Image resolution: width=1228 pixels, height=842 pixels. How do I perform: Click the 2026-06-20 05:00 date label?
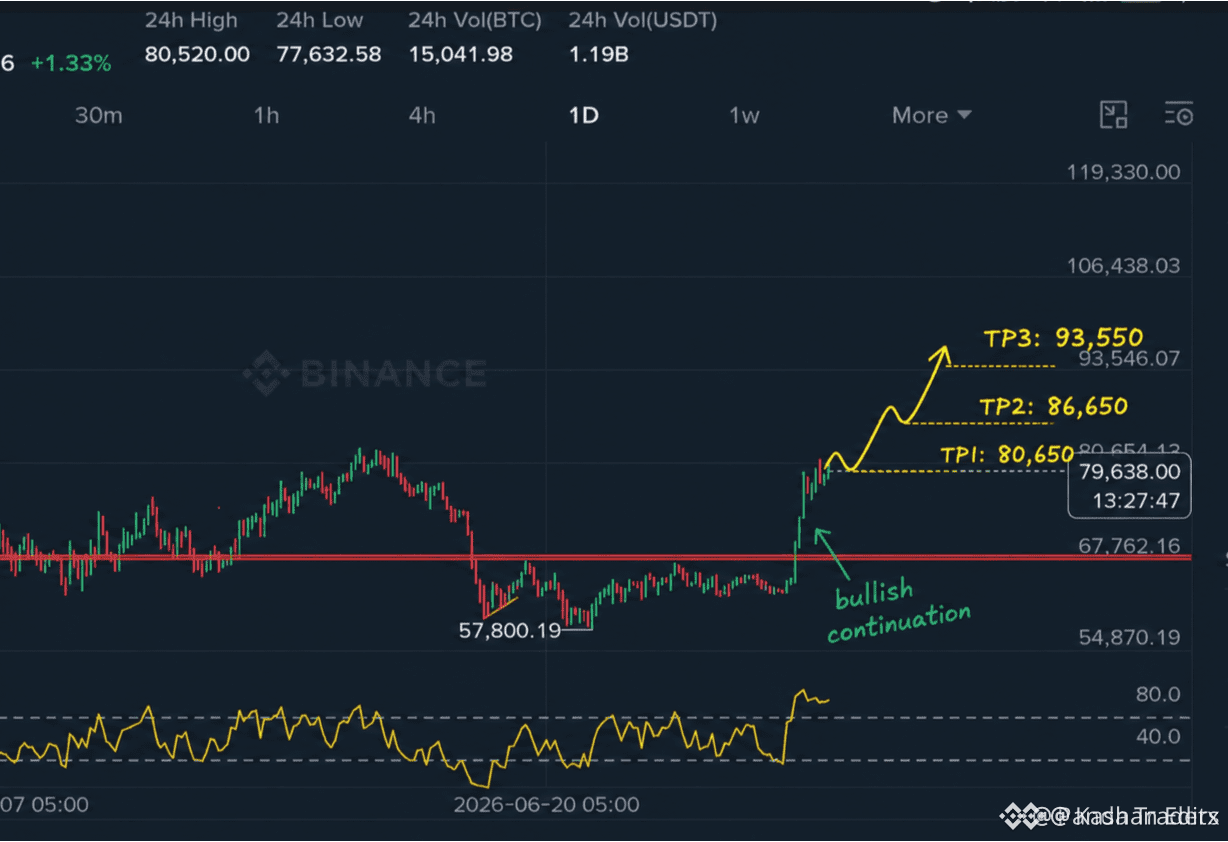546,804
